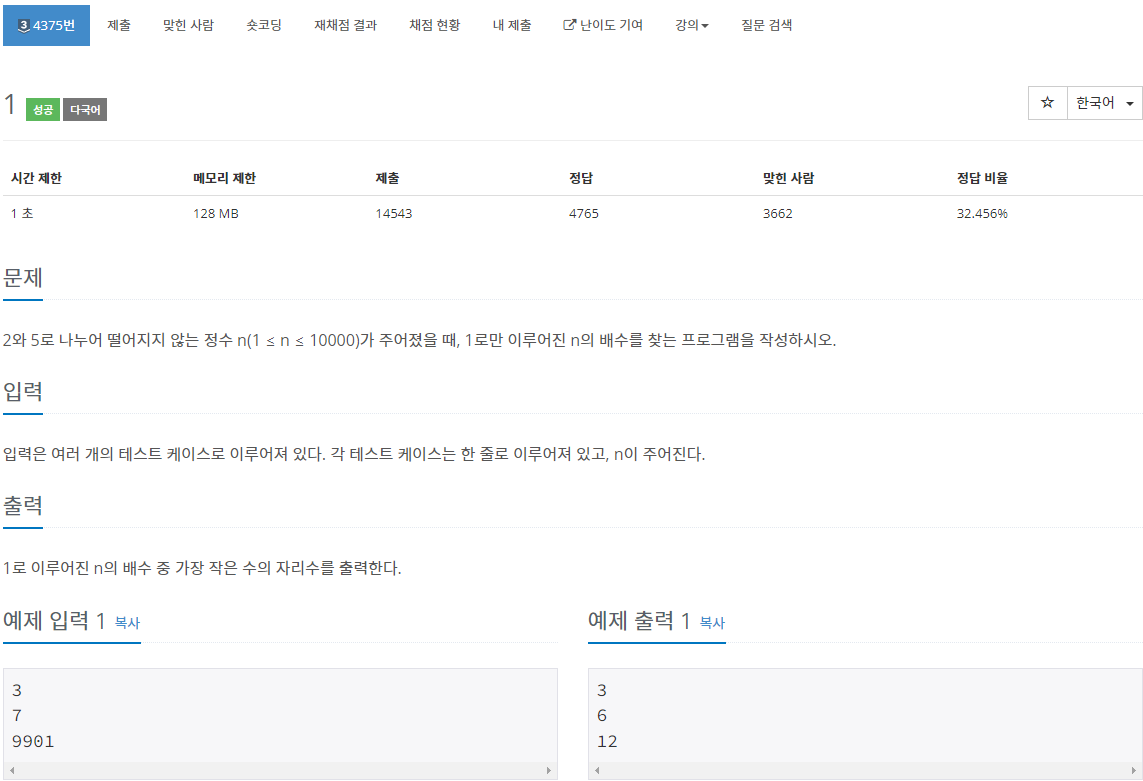Open the 난이도 기여 external link
1143x781 pixels.
pyautogui.click(x=603, y=26)
